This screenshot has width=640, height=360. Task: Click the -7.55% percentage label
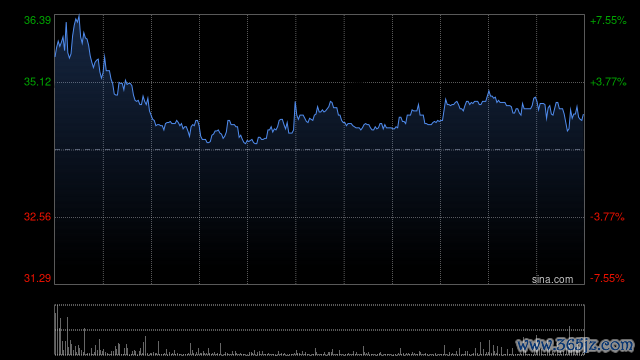[607, 278]
